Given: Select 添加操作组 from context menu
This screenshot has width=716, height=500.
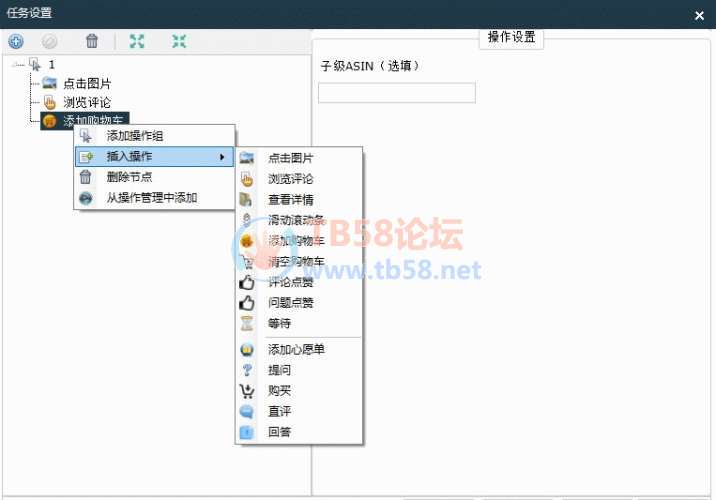Looking at the screenshot, I should pos(135,136).
